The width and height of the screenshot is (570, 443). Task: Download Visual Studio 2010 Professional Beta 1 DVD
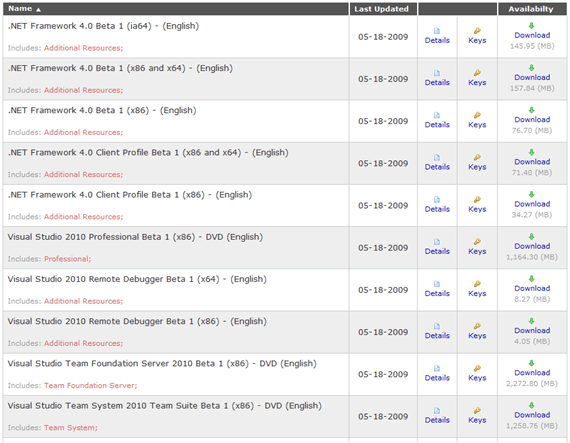(x=532, y=246)
